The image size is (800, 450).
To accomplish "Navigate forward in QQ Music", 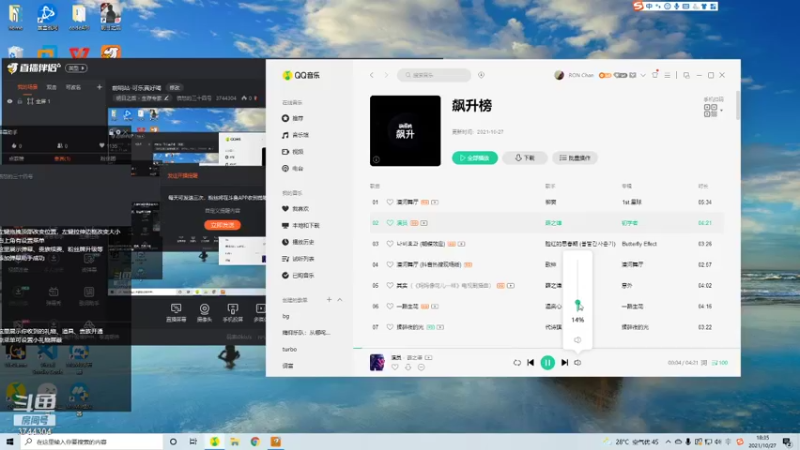I will point(386,75).
